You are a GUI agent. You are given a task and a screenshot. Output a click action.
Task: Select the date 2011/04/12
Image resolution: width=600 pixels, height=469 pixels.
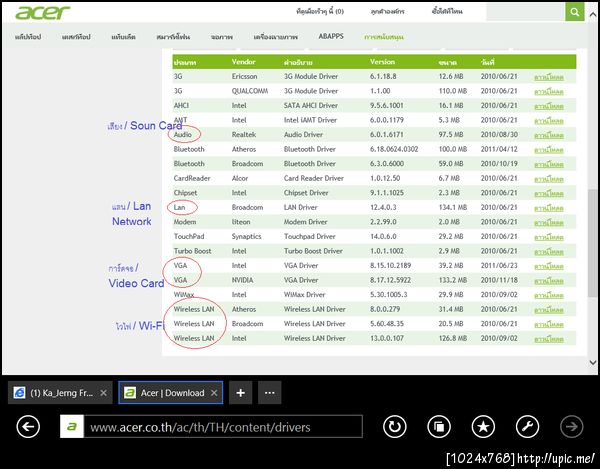[x=499, y=149]
